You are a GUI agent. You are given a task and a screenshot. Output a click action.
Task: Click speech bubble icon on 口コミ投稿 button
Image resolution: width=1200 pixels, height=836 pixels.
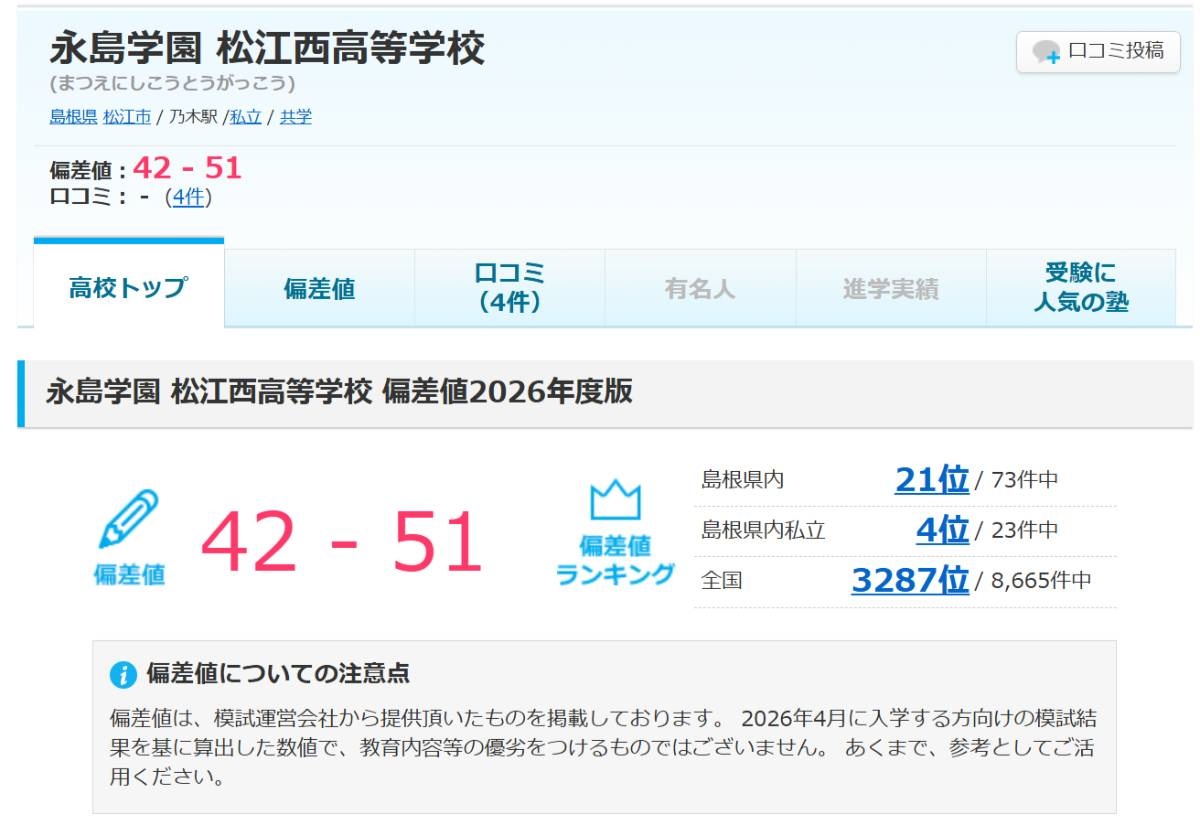coord(1046,53)
